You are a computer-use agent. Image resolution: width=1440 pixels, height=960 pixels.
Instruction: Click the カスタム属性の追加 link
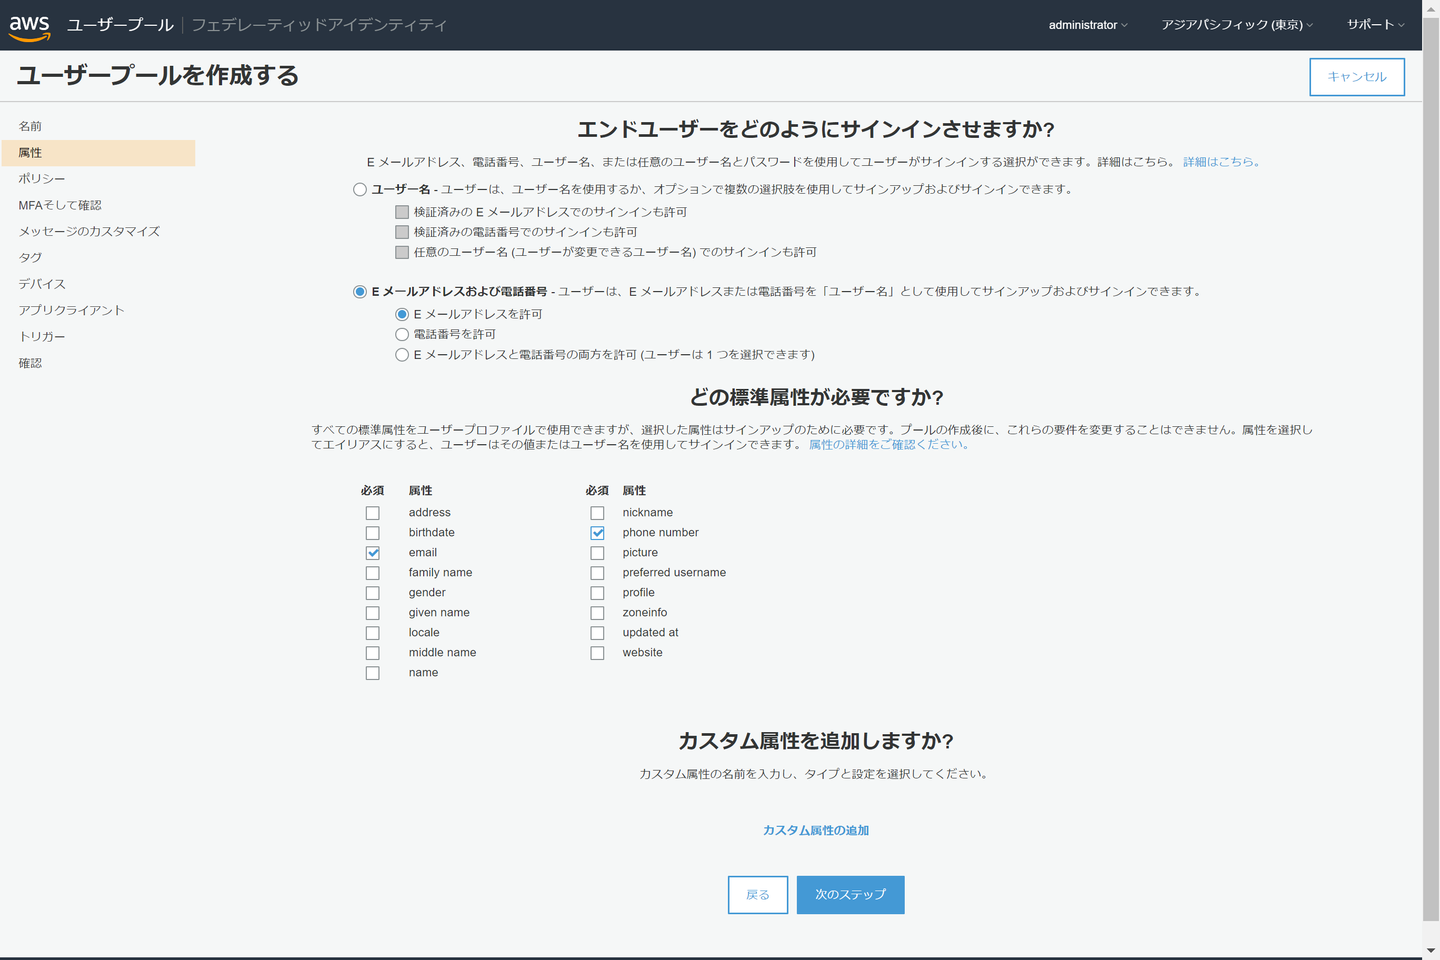click(815, 831)
